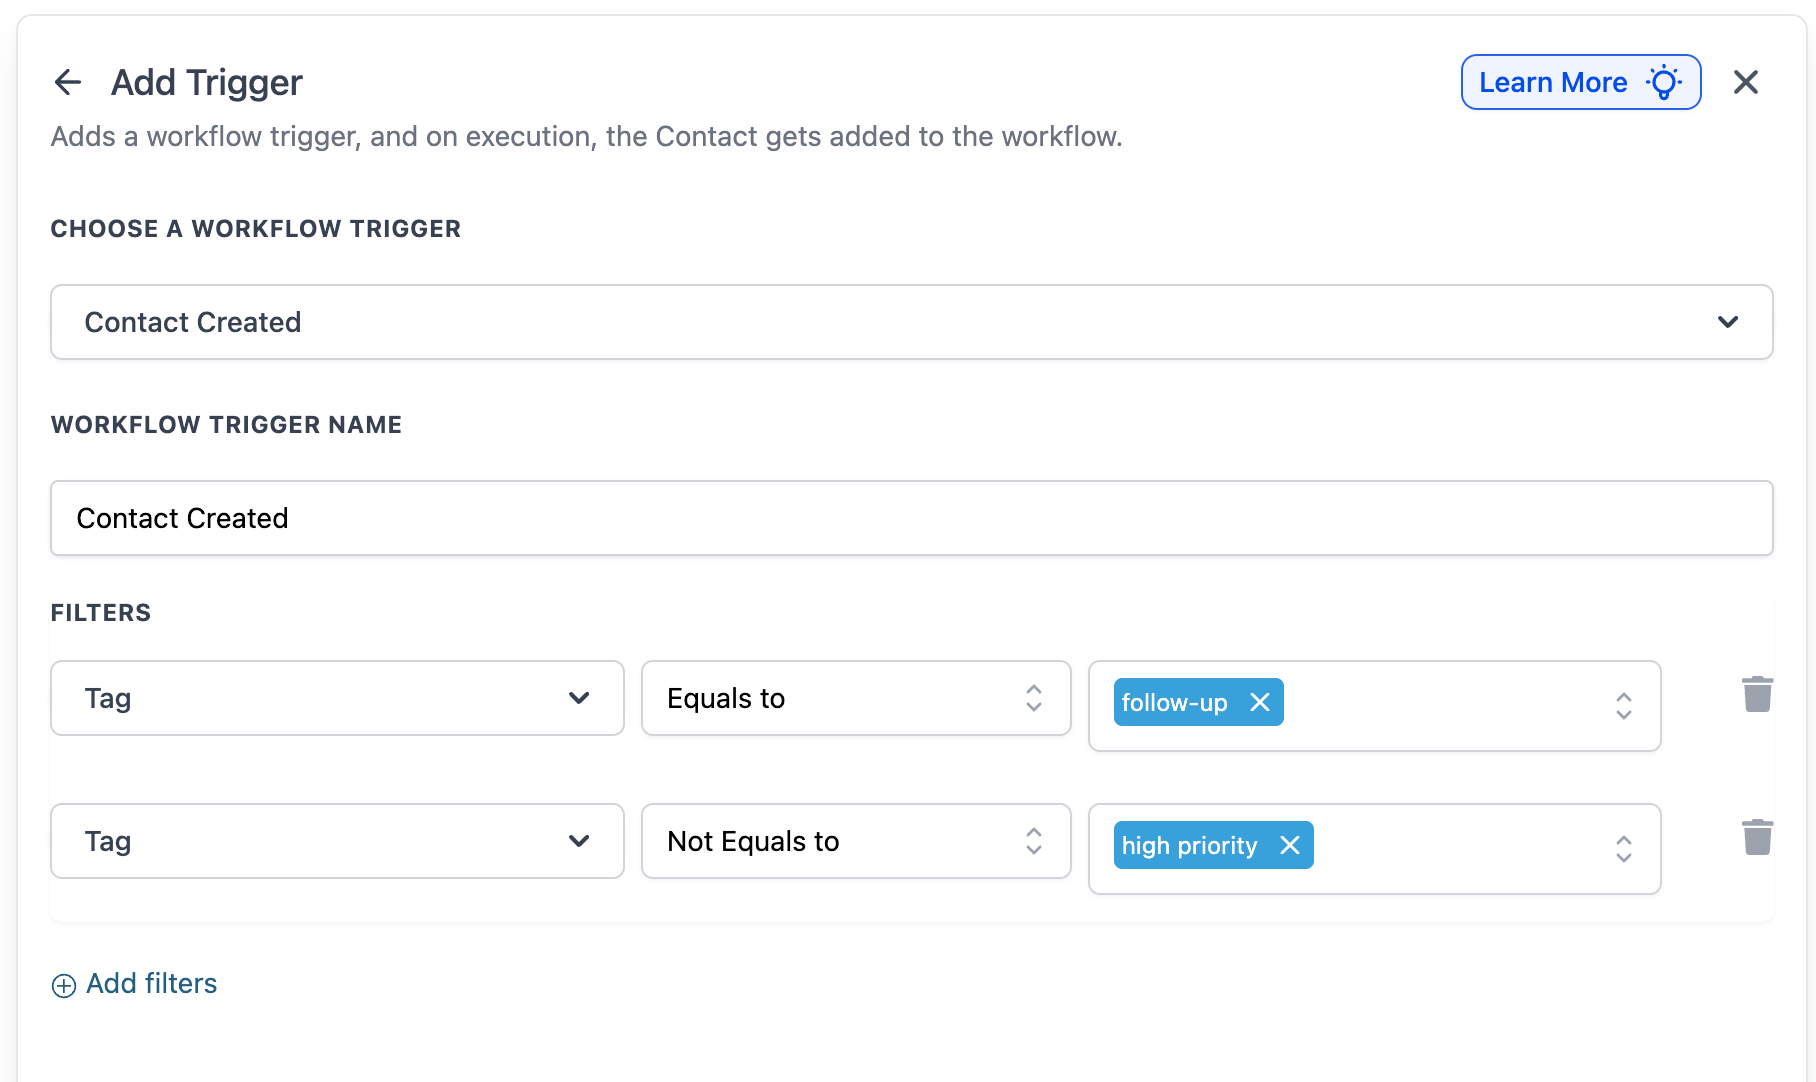The height and width of the screenshot is (1082, 1816).
Task: Open the high priority value selector arrows
Action: 1623,849
